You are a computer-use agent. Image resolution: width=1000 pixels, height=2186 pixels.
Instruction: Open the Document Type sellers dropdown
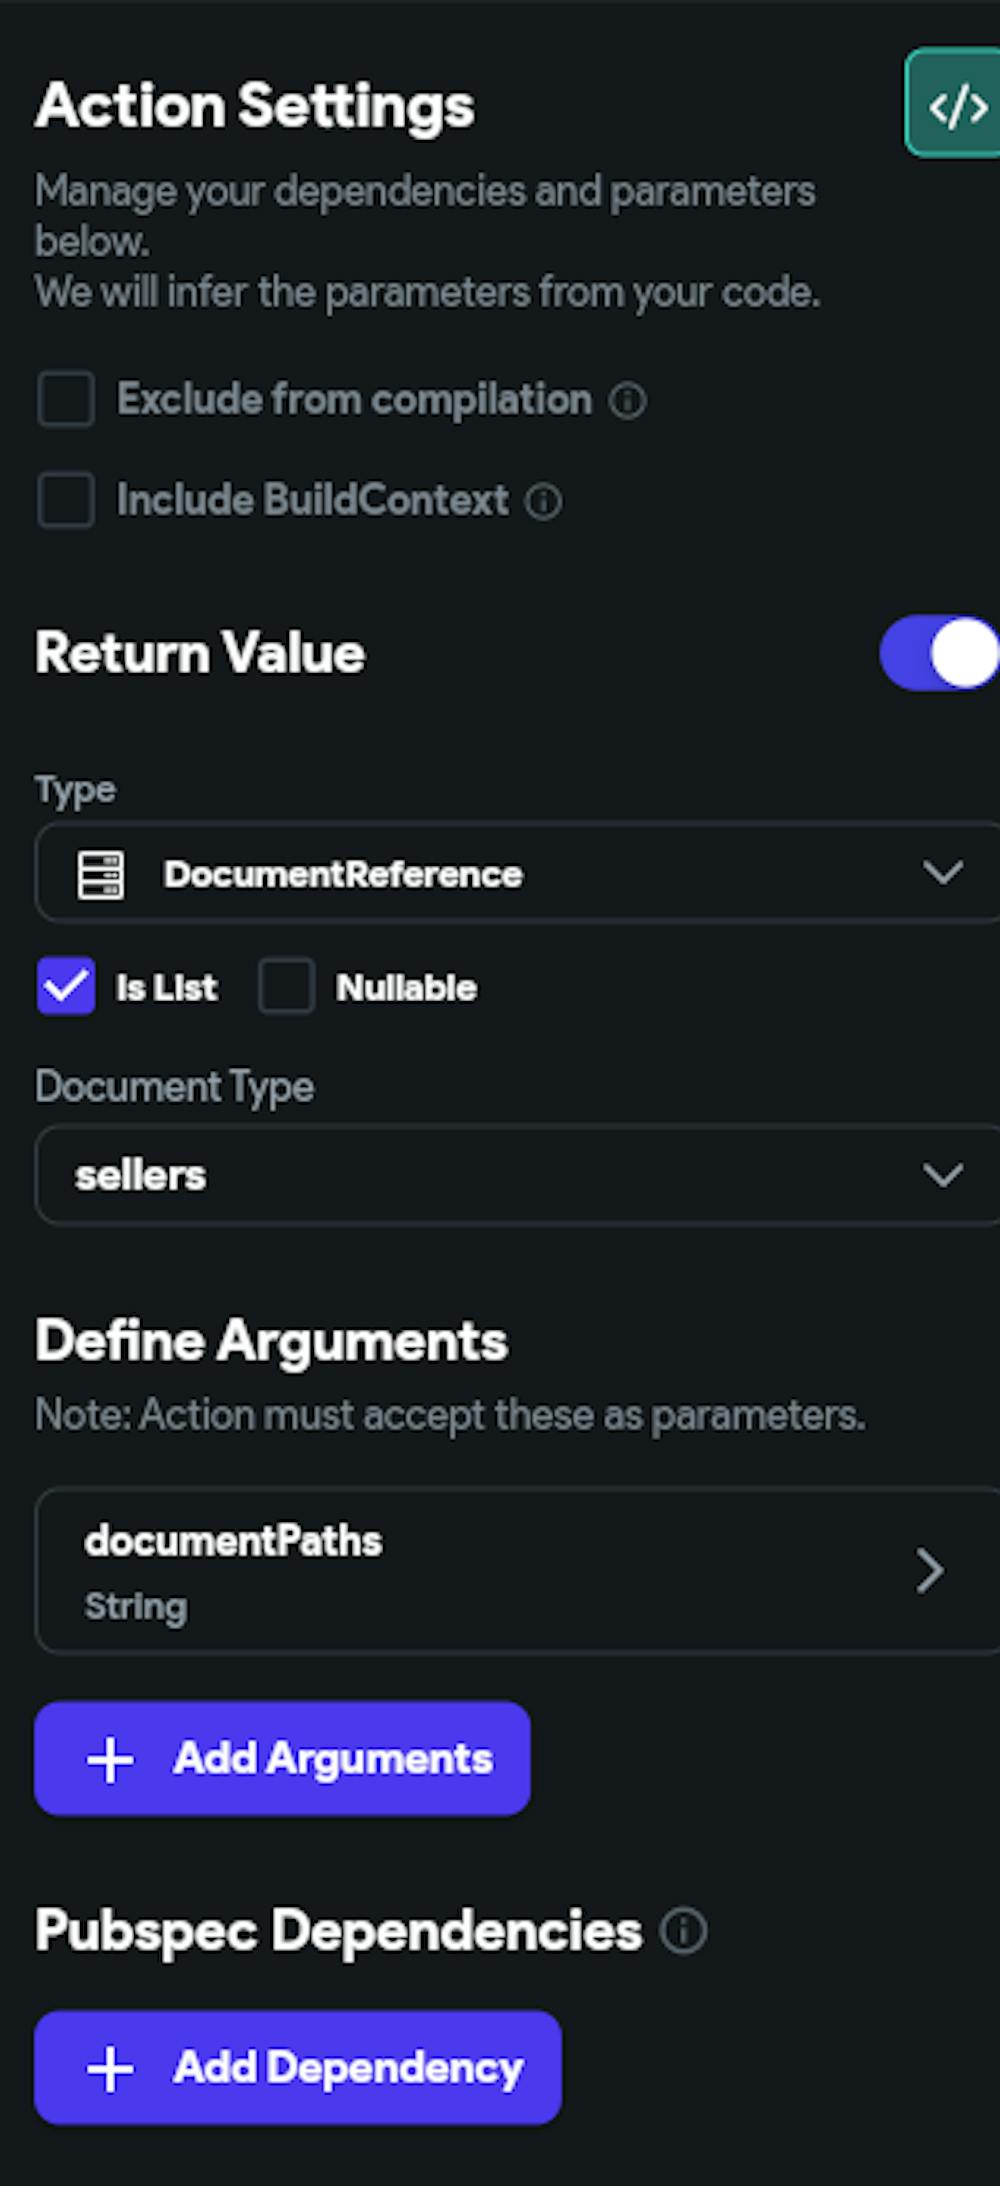click(500, 1175)
